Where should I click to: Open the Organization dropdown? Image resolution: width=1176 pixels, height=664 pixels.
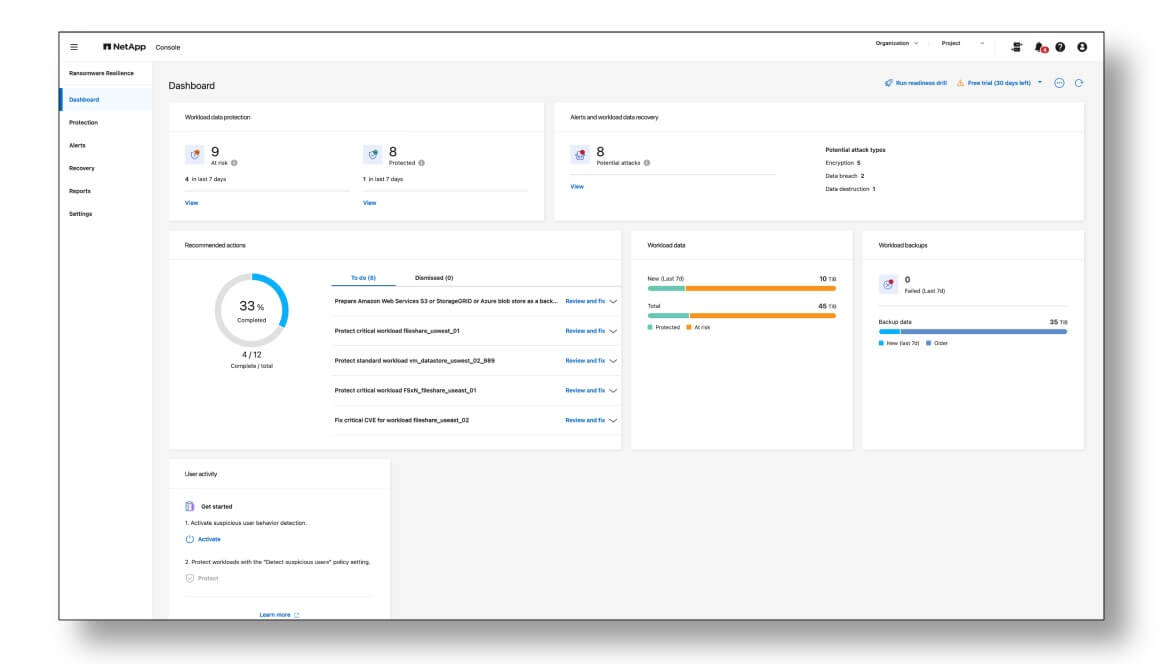click(897, 44)
